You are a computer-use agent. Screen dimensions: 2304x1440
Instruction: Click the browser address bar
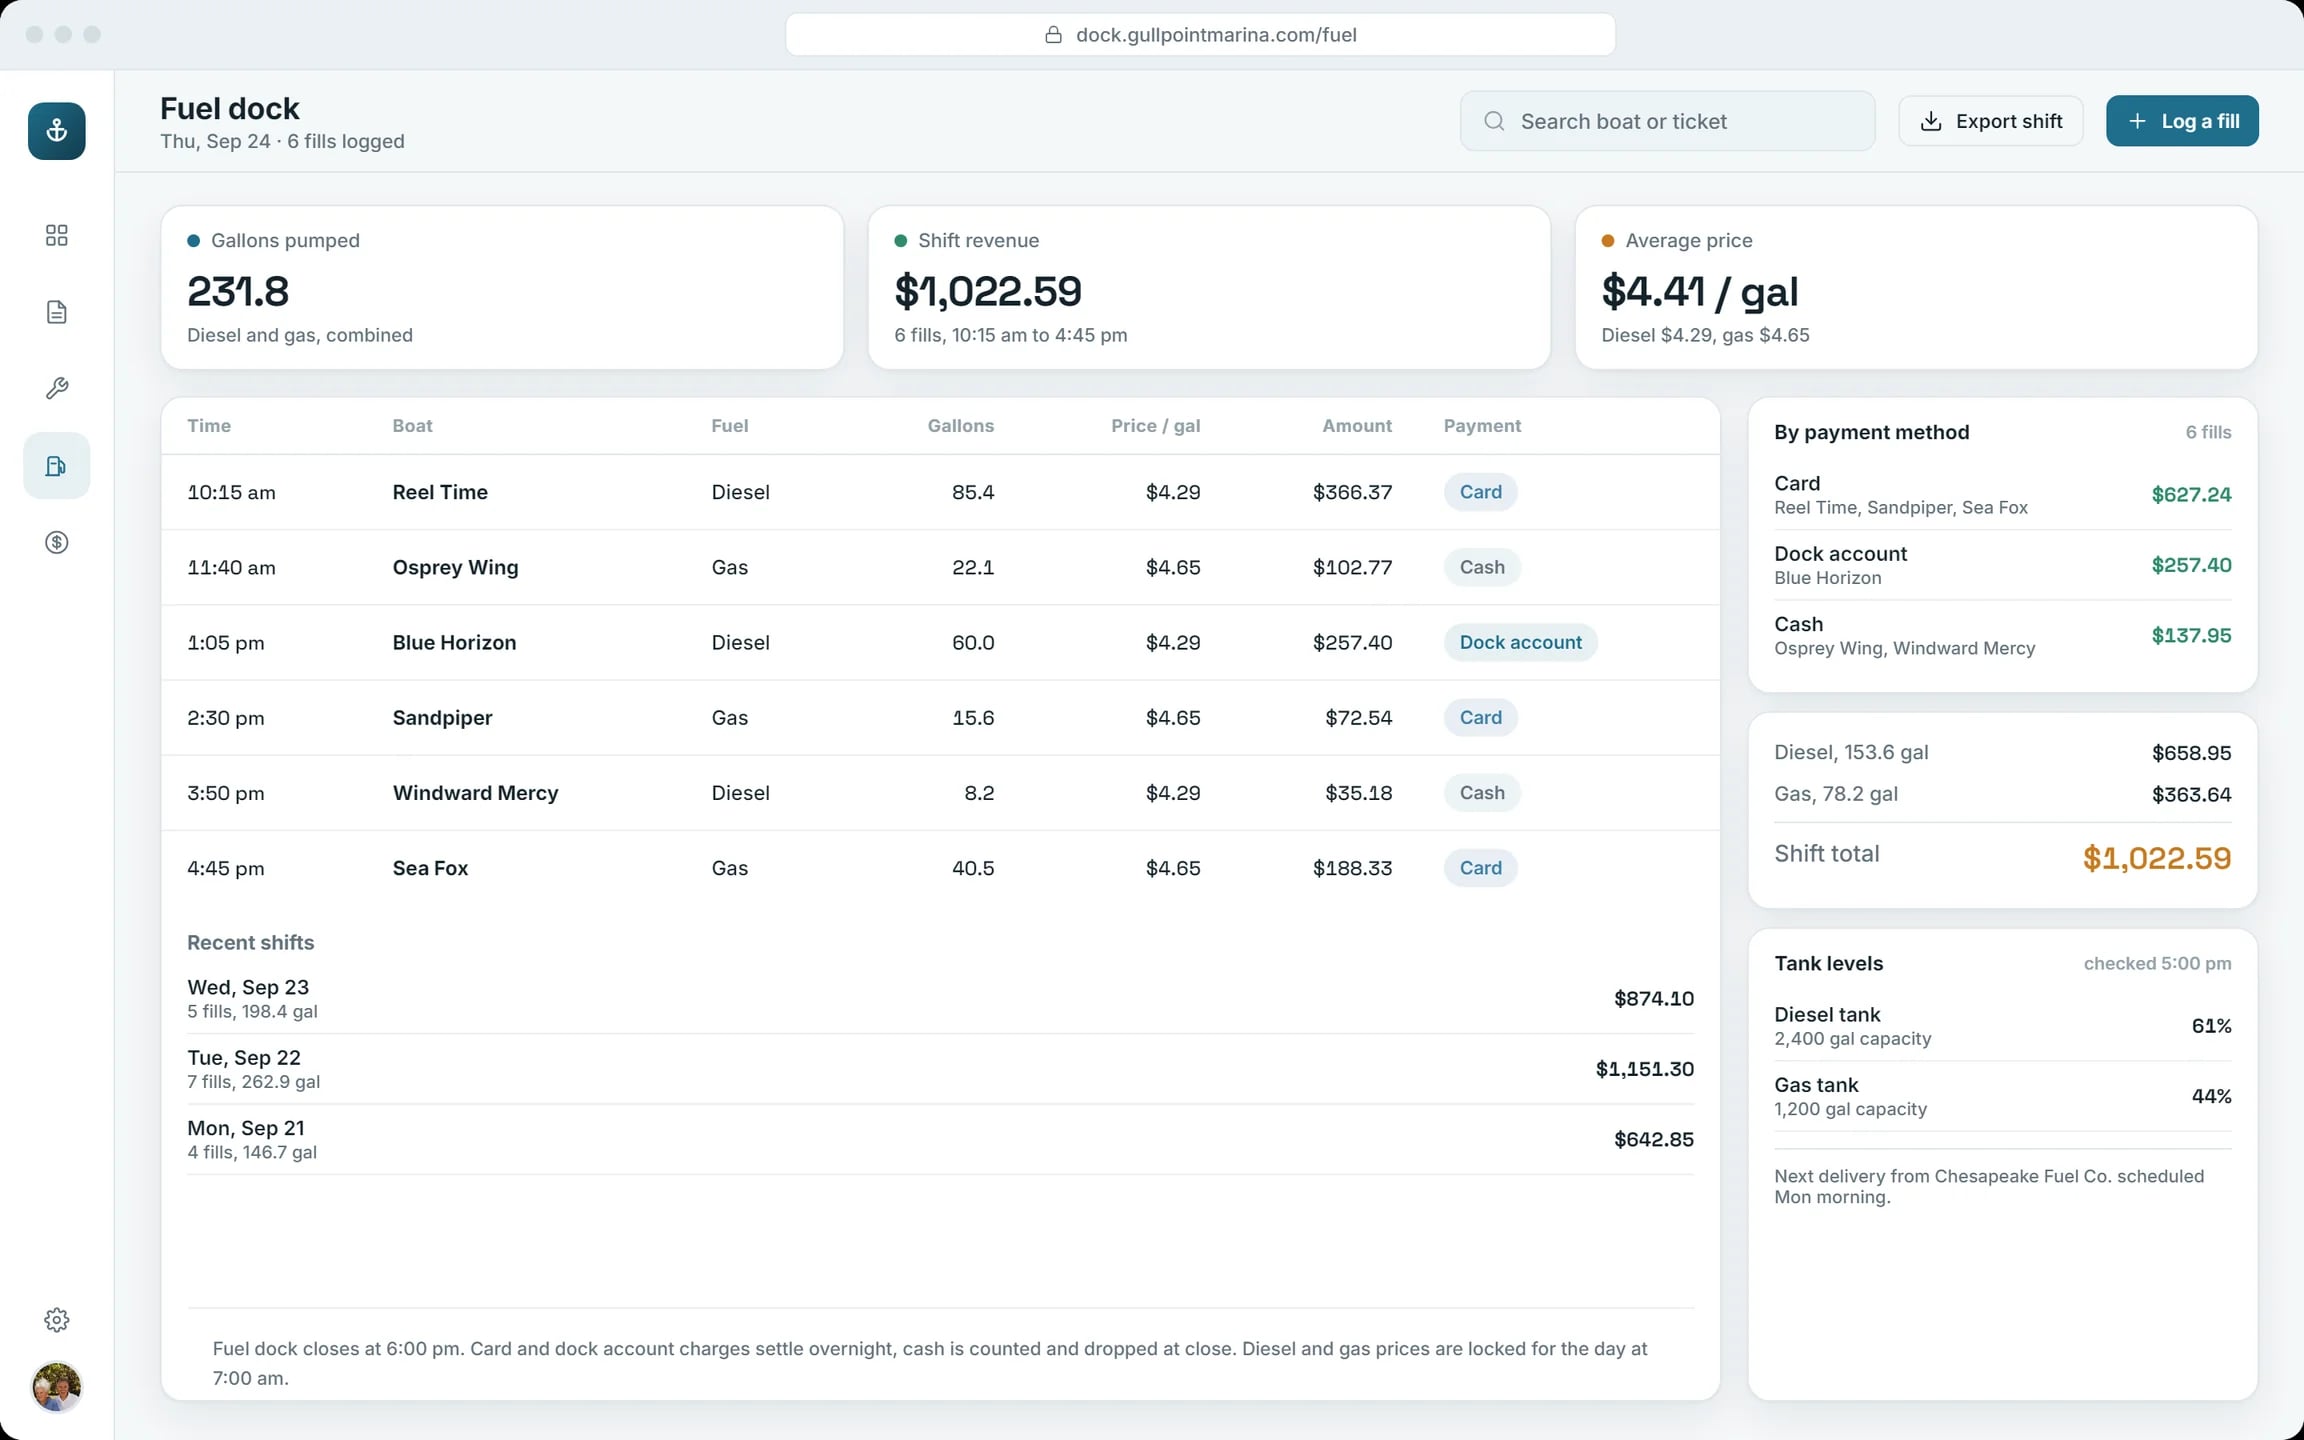pos(1200,35)
